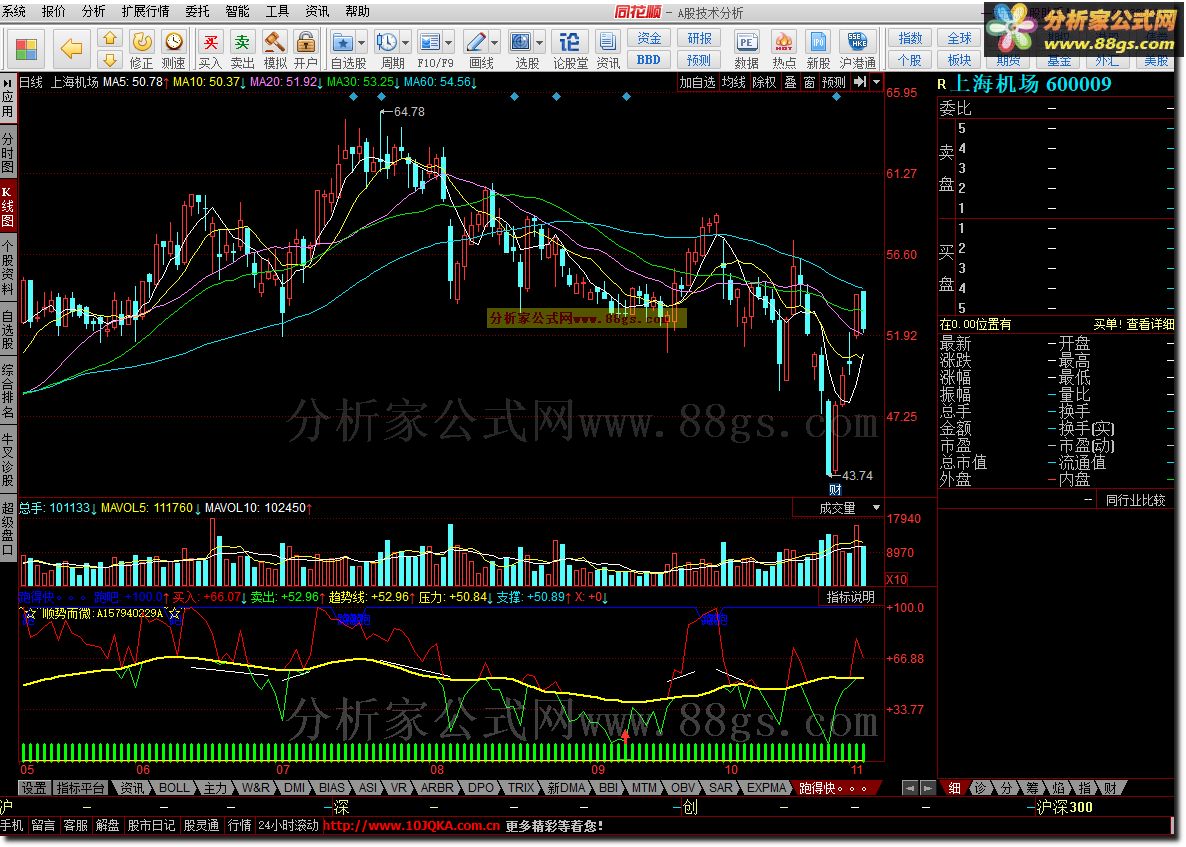Open the 智能 menu
The width and height of the screenshot is (1186, 847).
[x=238, y=11]
